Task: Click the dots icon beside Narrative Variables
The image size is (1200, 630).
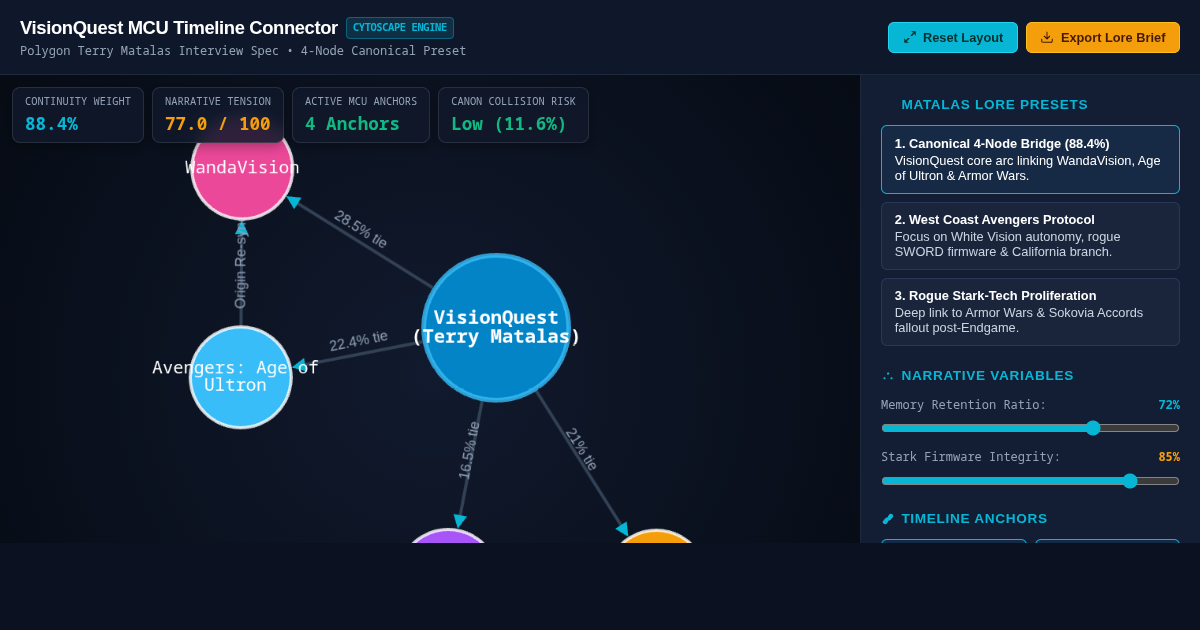Action: pos(888,376)
